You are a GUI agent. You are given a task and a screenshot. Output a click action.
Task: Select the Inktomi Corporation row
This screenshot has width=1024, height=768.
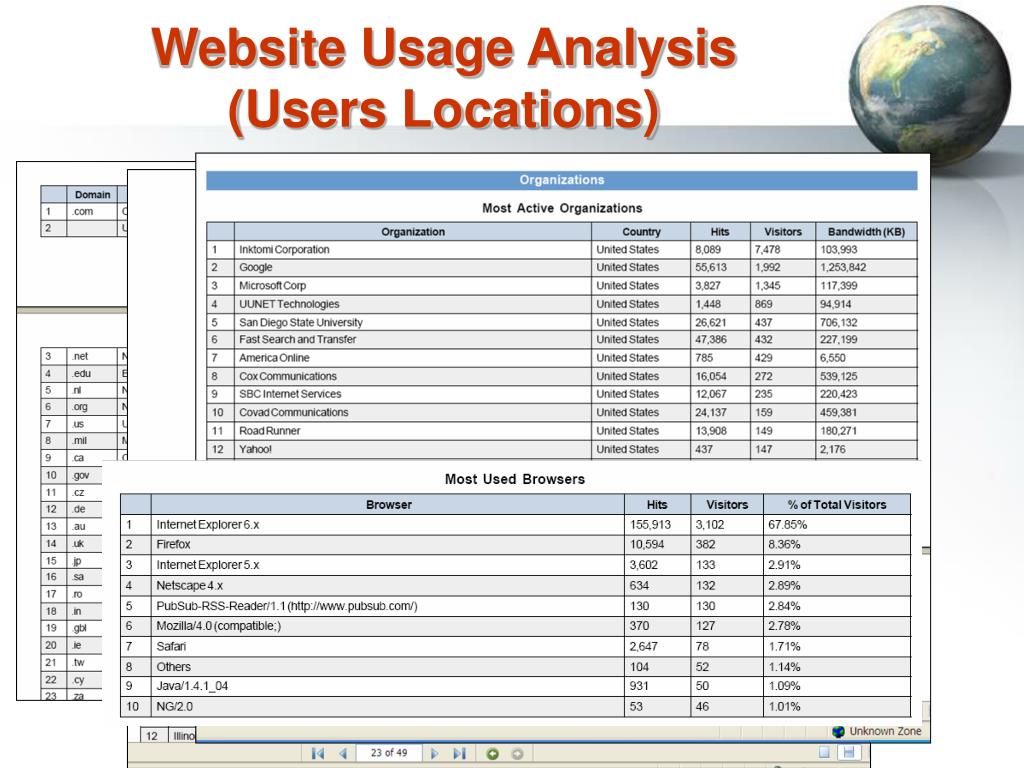point(562,249)
